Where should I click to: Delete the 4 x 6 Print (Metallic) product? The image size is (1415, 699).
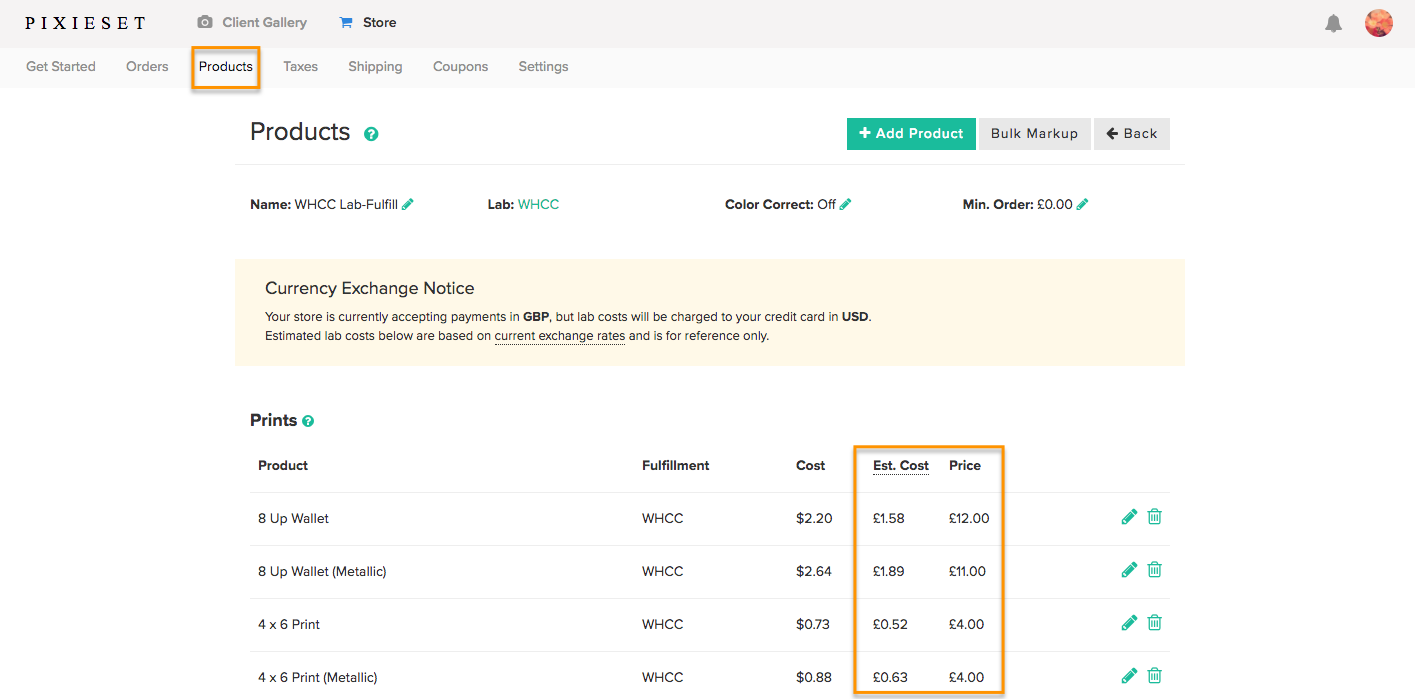tap(1155, 676)
